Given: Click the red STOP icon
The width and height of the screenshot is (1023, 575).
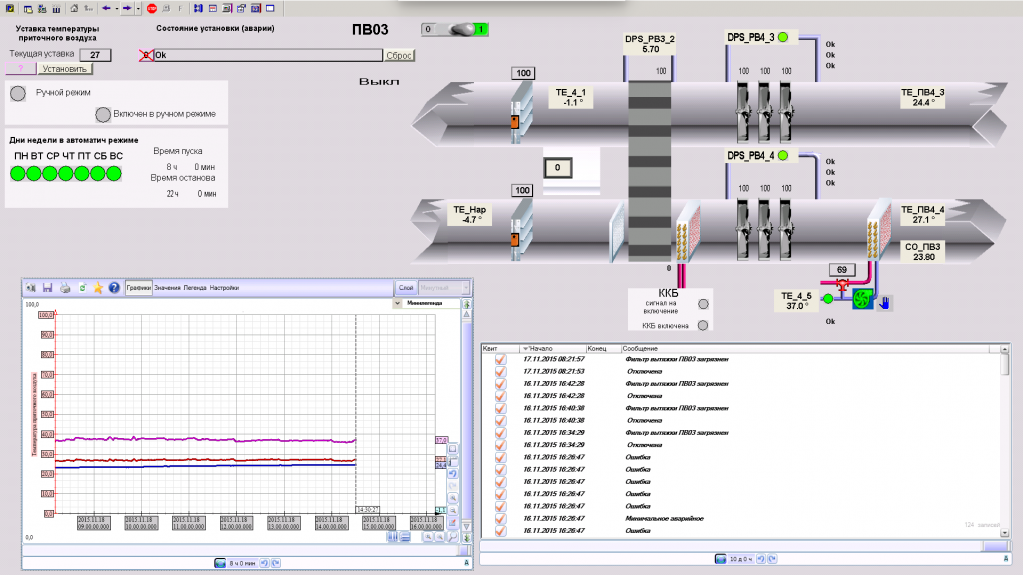Looking at the screenshot, I should pos(152,8).
